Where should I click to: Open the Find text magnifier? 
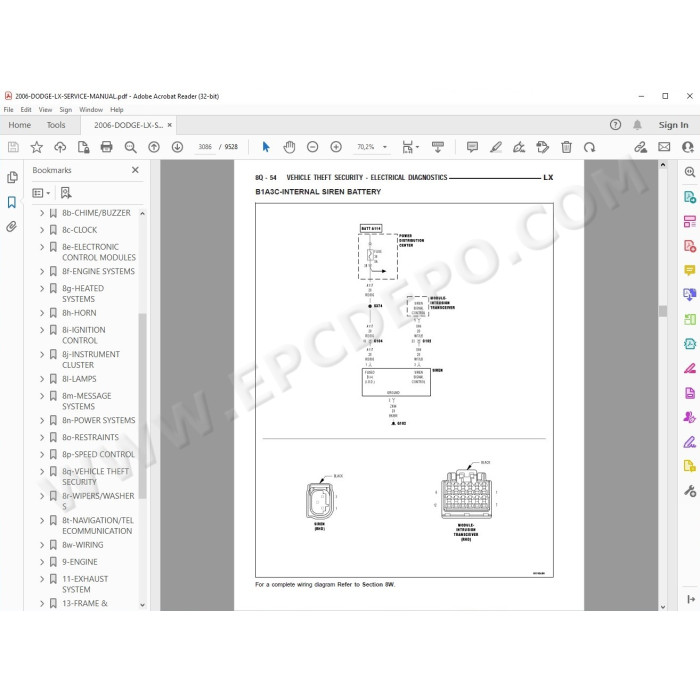click(130, 147)
